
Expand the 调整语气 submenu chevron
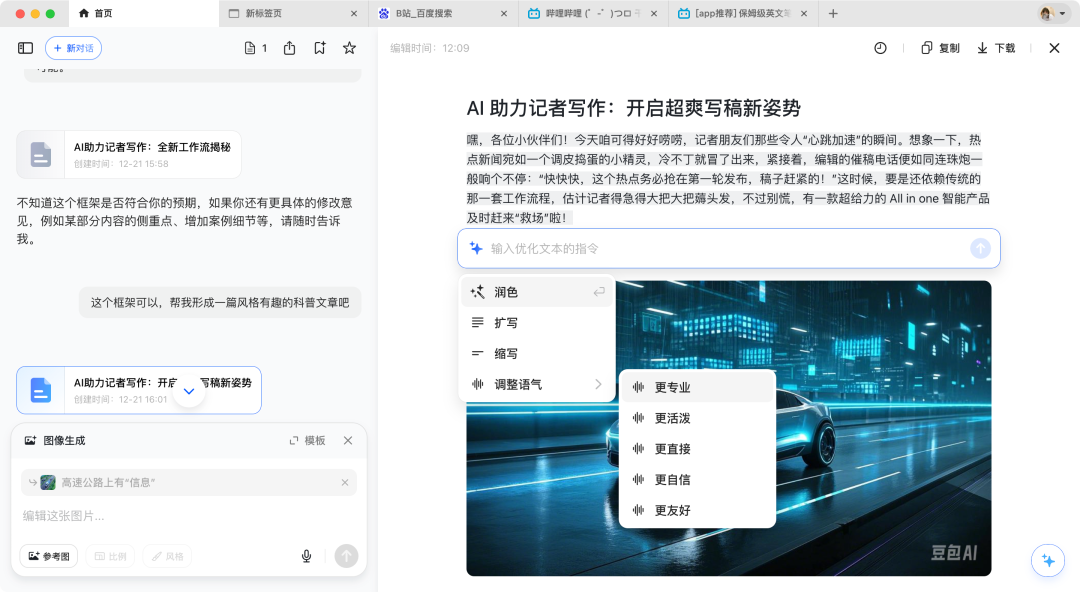coord(598,384)
